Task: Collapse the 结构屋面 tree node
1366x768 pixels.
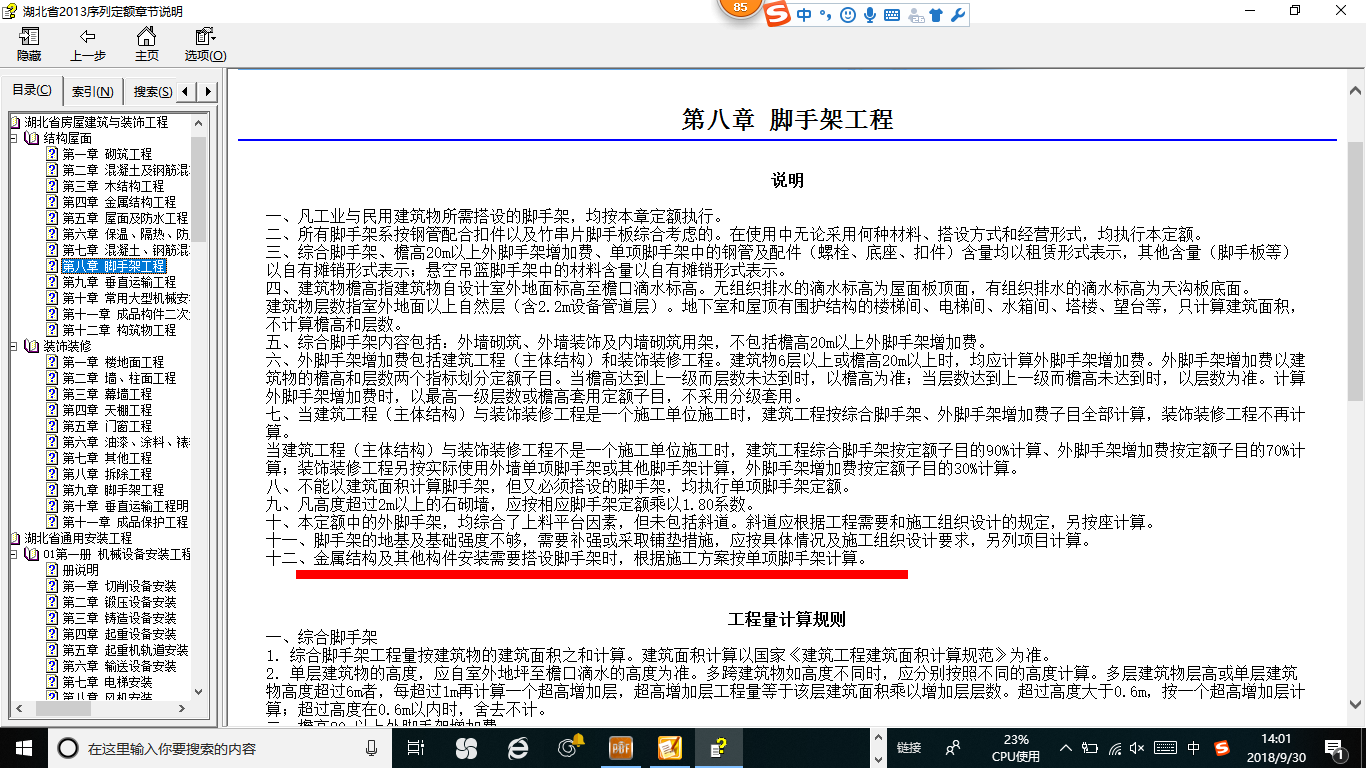Action: tap(15, 138)
